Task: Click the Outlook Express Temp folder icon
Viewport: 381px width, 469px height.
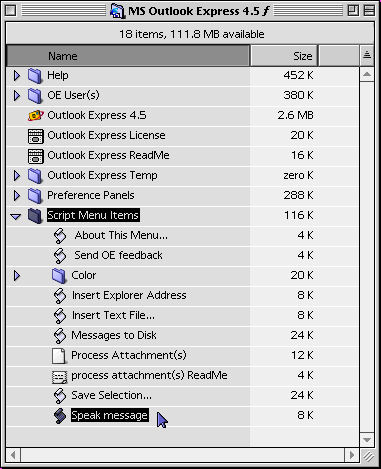Action: point(35,176)
